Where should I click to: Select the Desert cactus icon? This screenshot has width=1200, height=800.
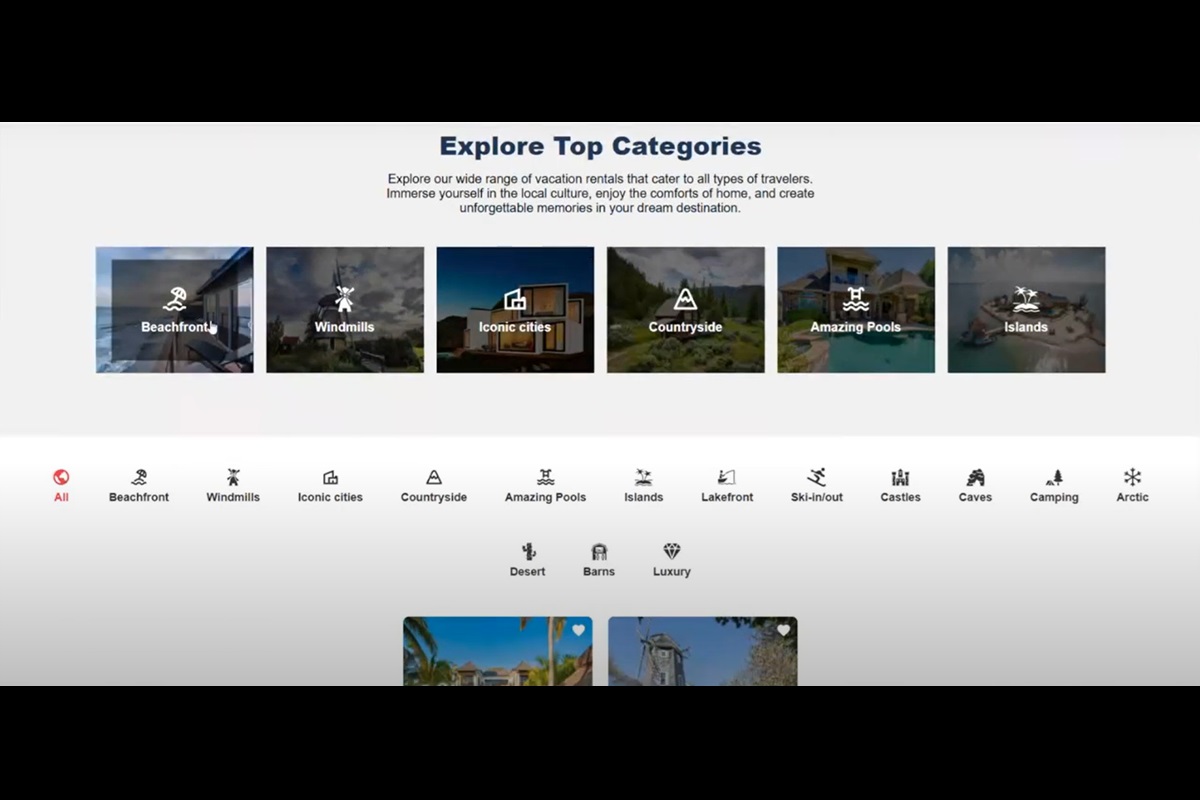pyautogui.click(x=528, y=551)
